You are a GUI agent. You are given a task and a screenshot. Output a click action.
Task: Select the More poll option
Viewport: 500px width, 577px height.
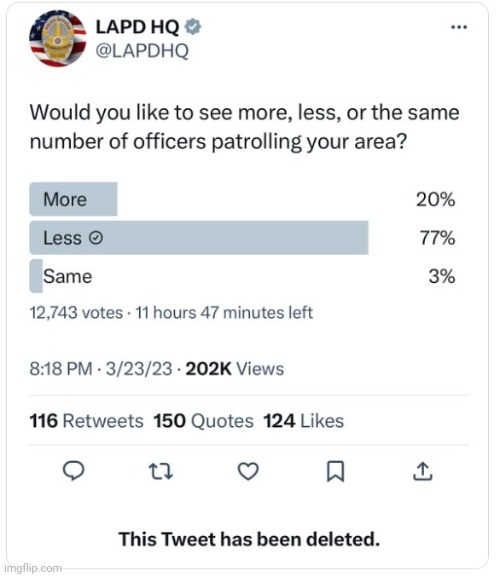tap(242, 199)
